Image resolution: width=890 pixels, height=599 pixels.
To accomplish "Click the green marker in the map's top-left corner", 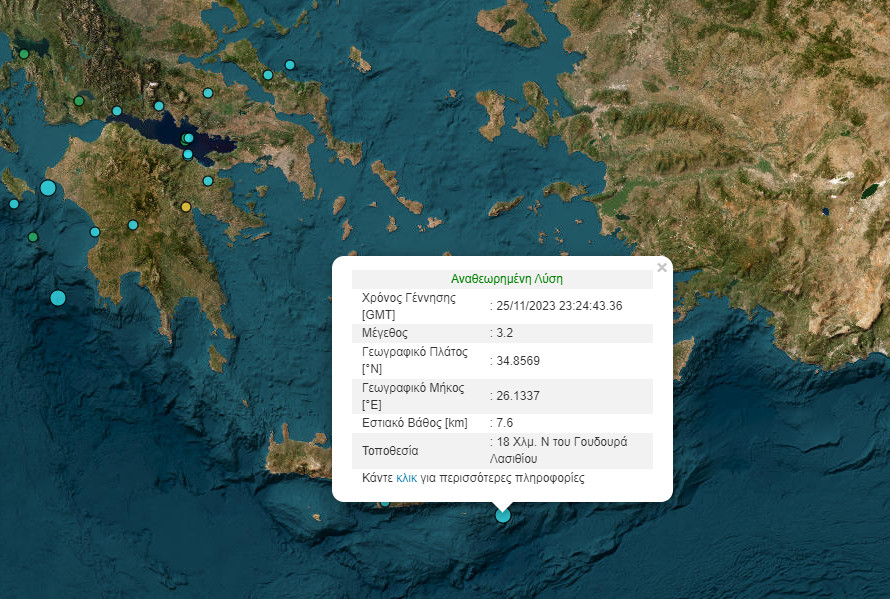I will click(x=24, y=54).
